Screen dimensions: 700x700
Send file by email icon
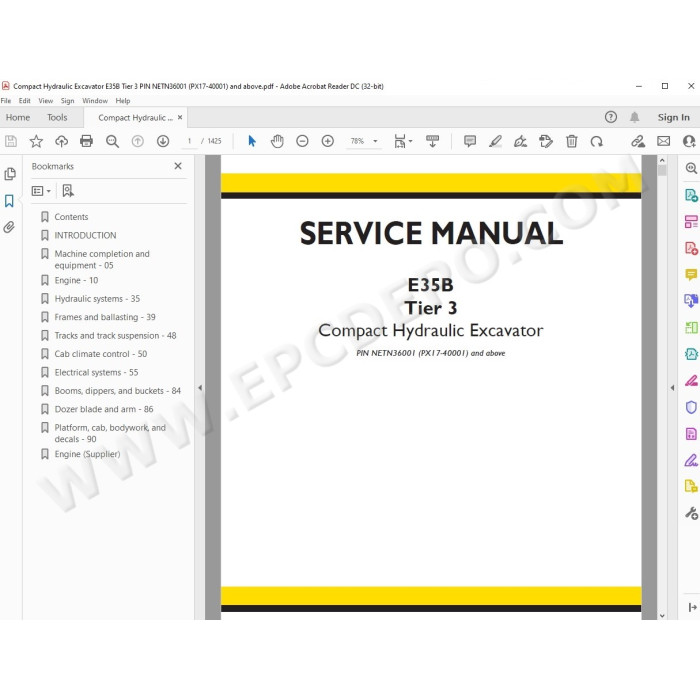pos(663,142)
